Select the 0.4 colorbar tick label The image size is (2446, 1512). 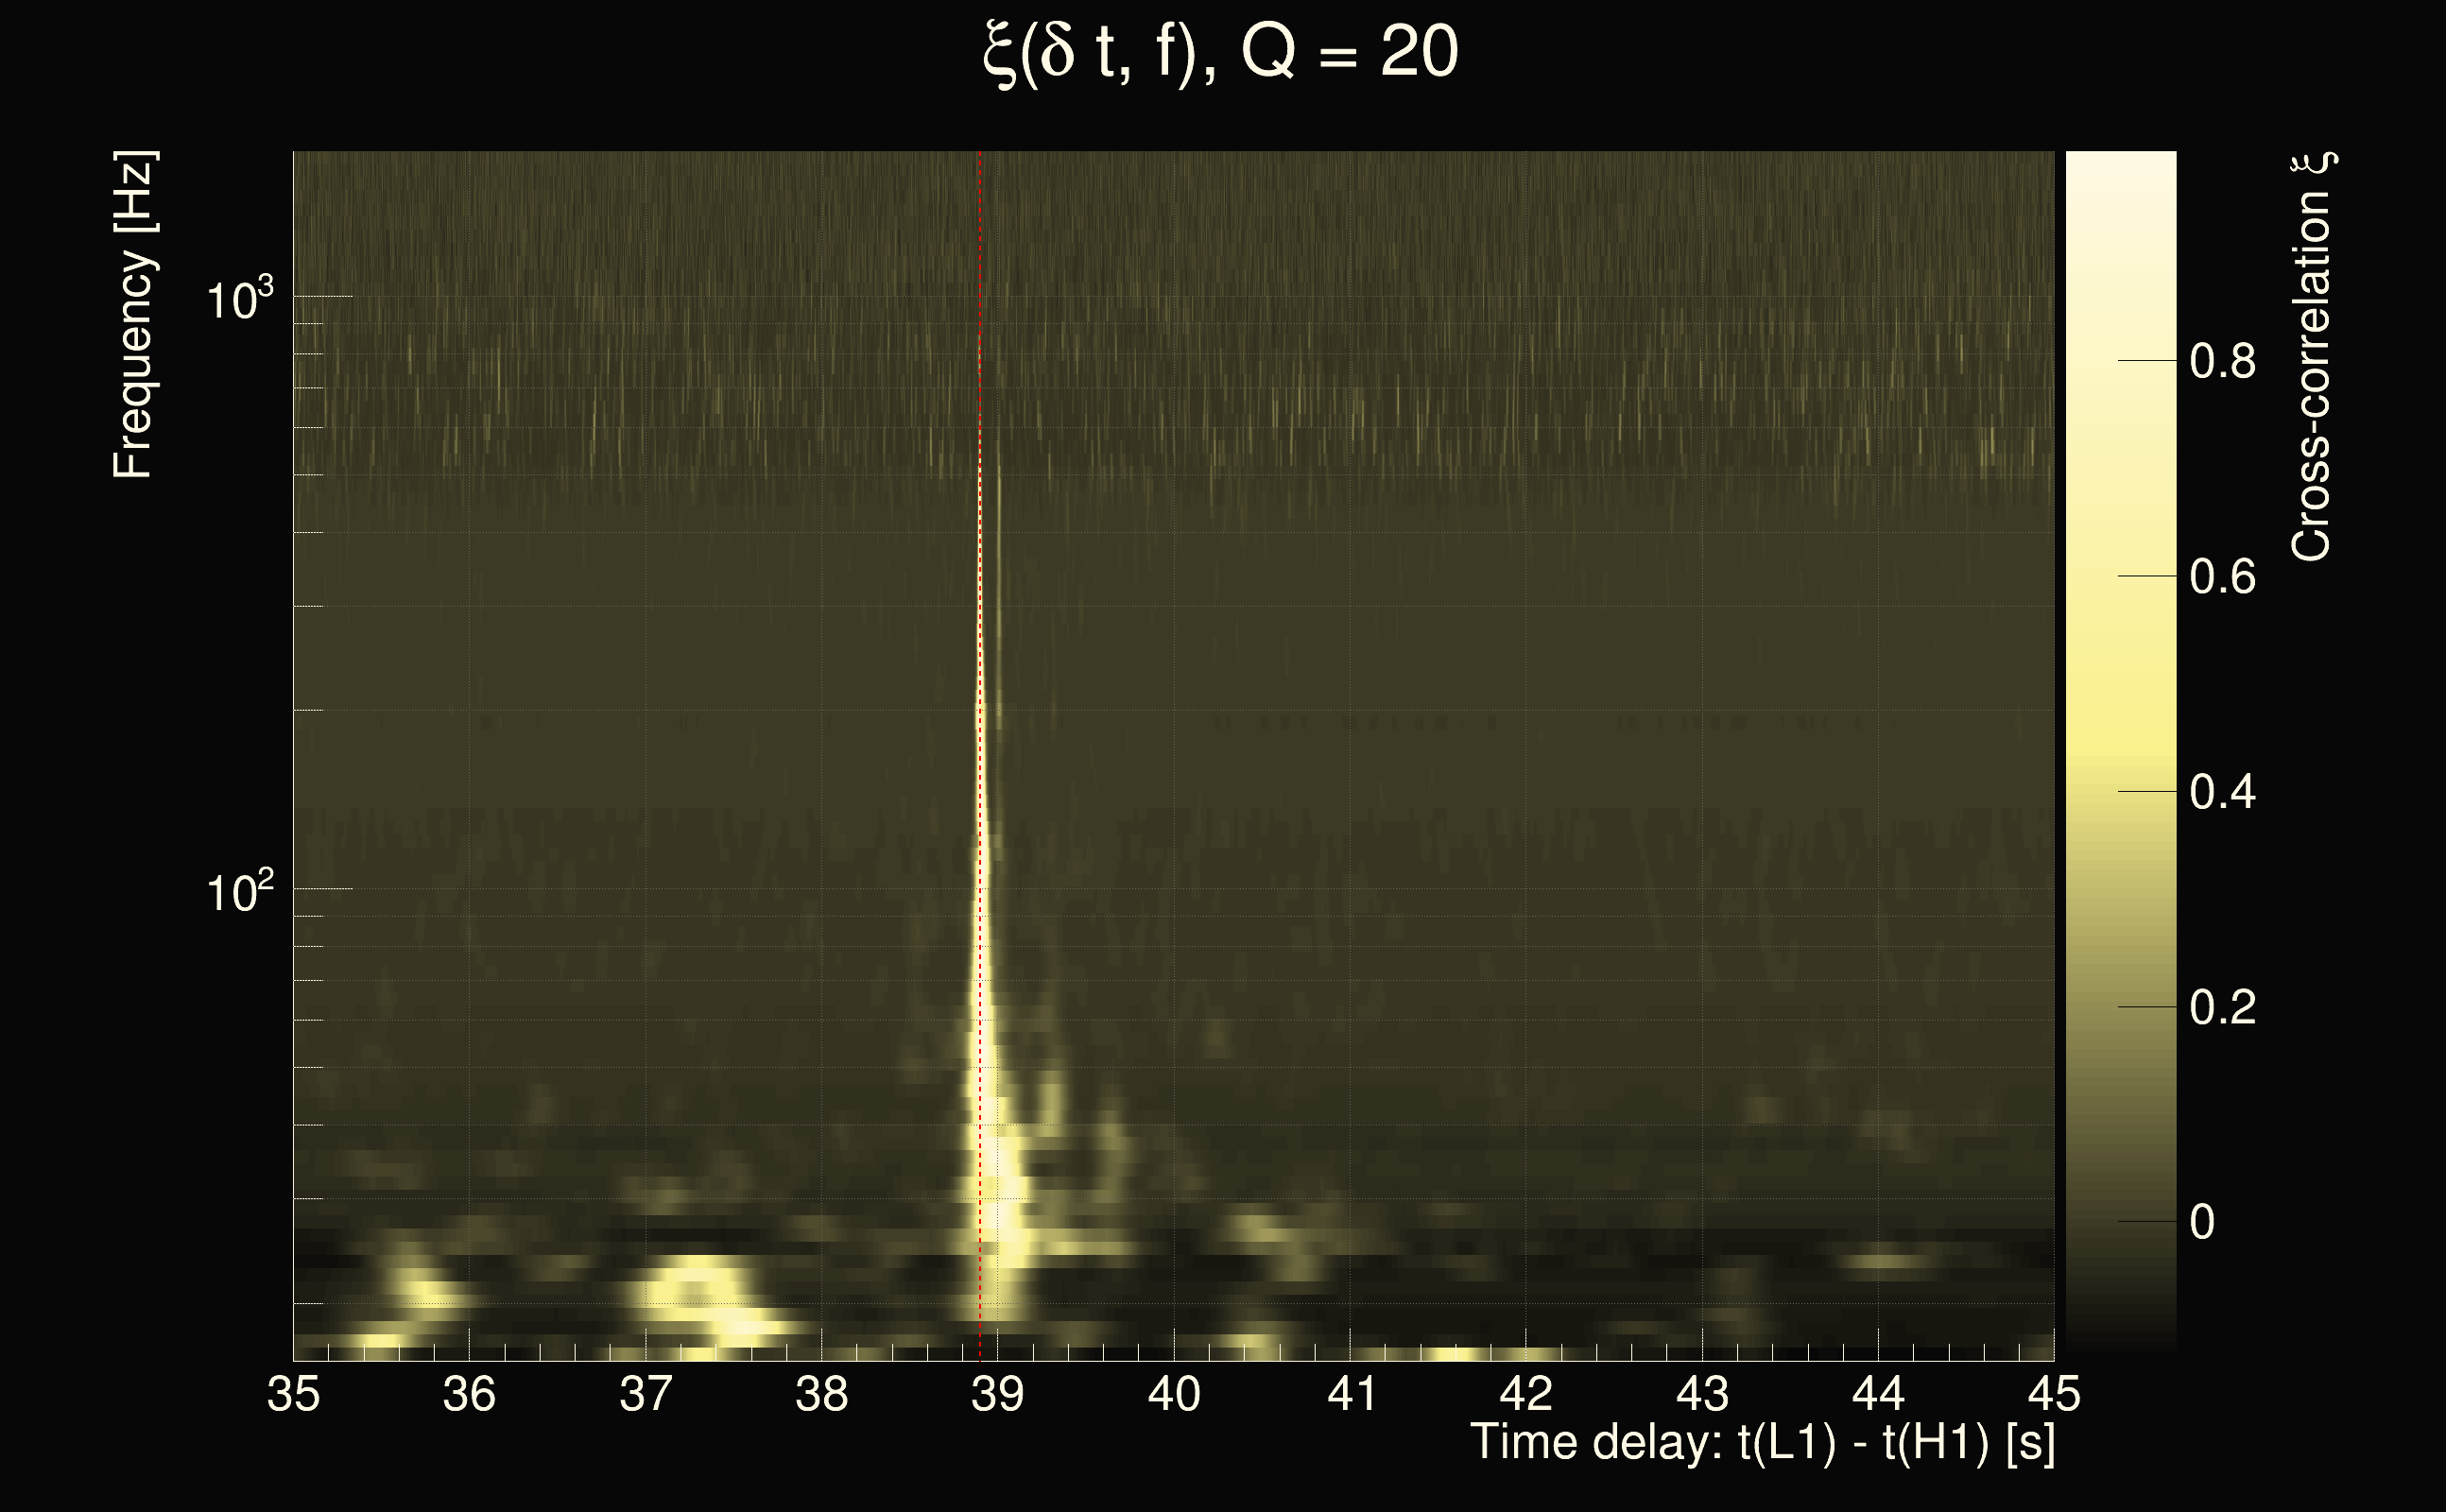2222,792
